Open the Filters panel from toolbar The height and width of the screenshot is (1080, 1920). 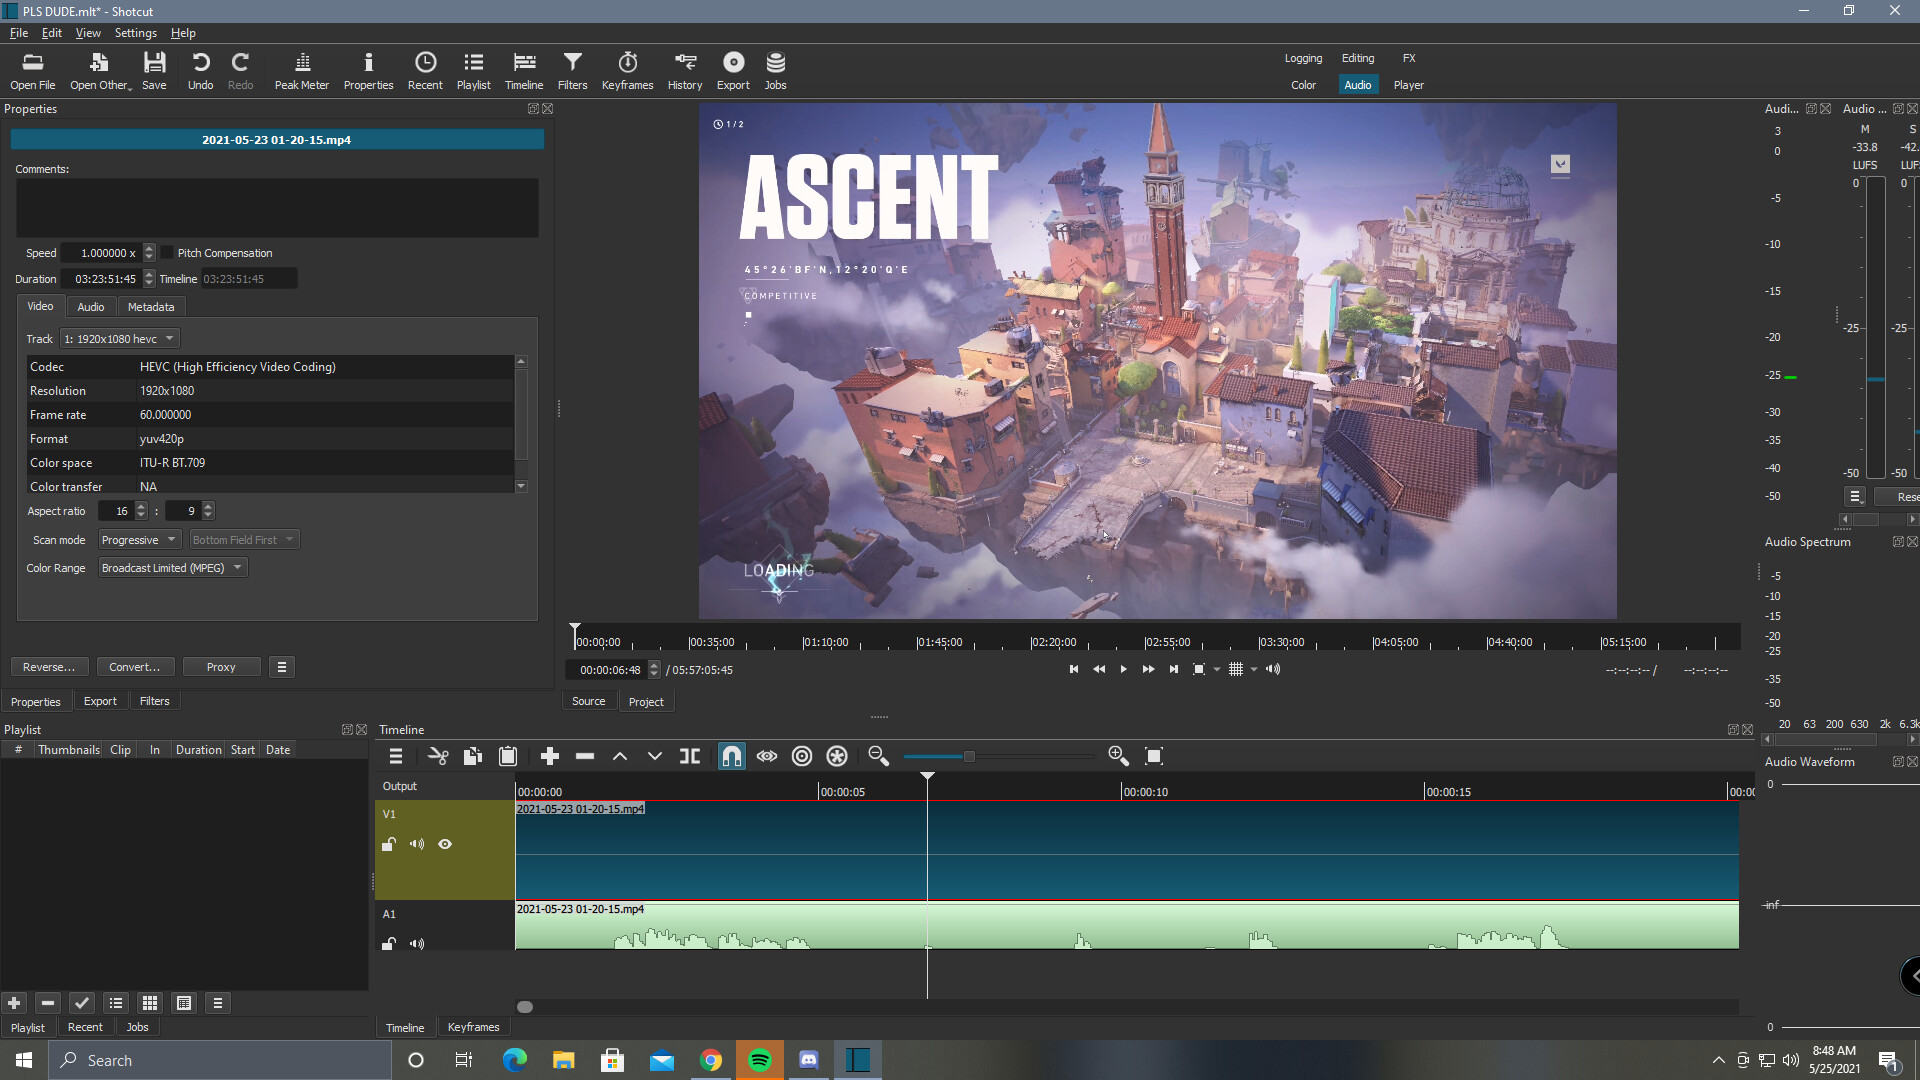click(572, 71)
